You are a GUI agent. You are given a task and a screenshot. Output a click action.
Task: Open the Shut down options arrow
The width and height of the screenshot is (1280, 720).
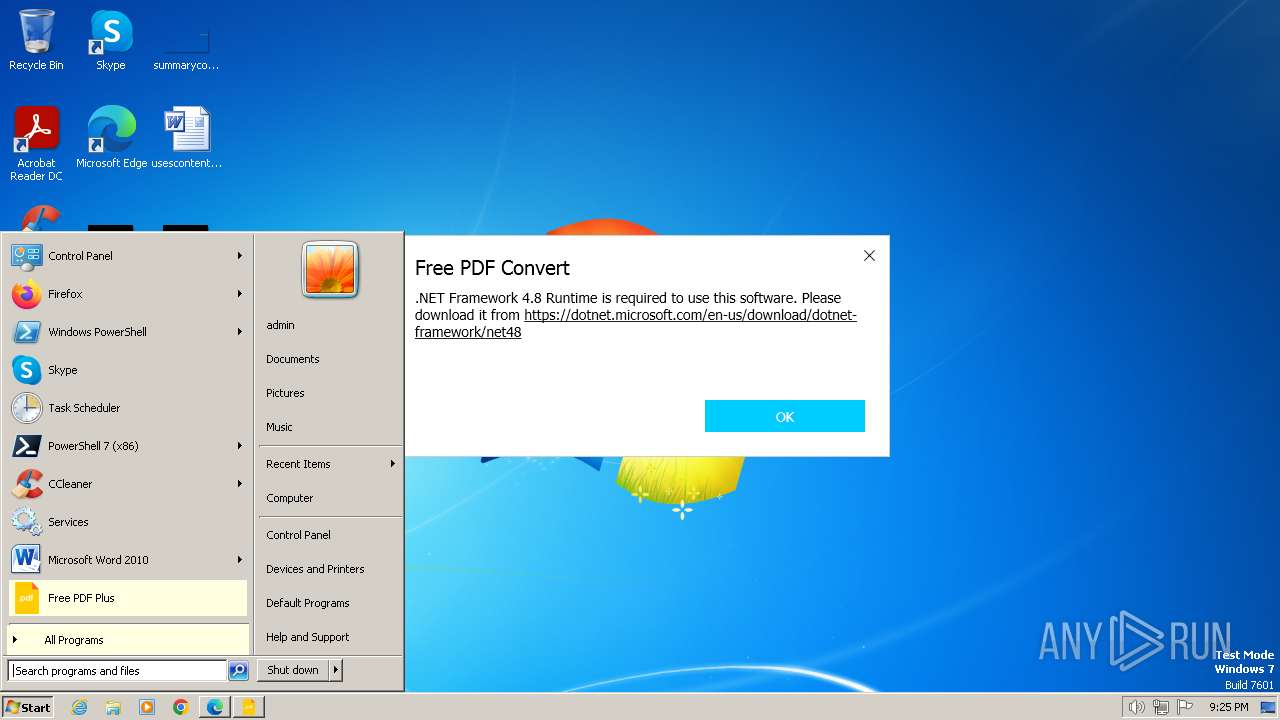pos(336,670)
